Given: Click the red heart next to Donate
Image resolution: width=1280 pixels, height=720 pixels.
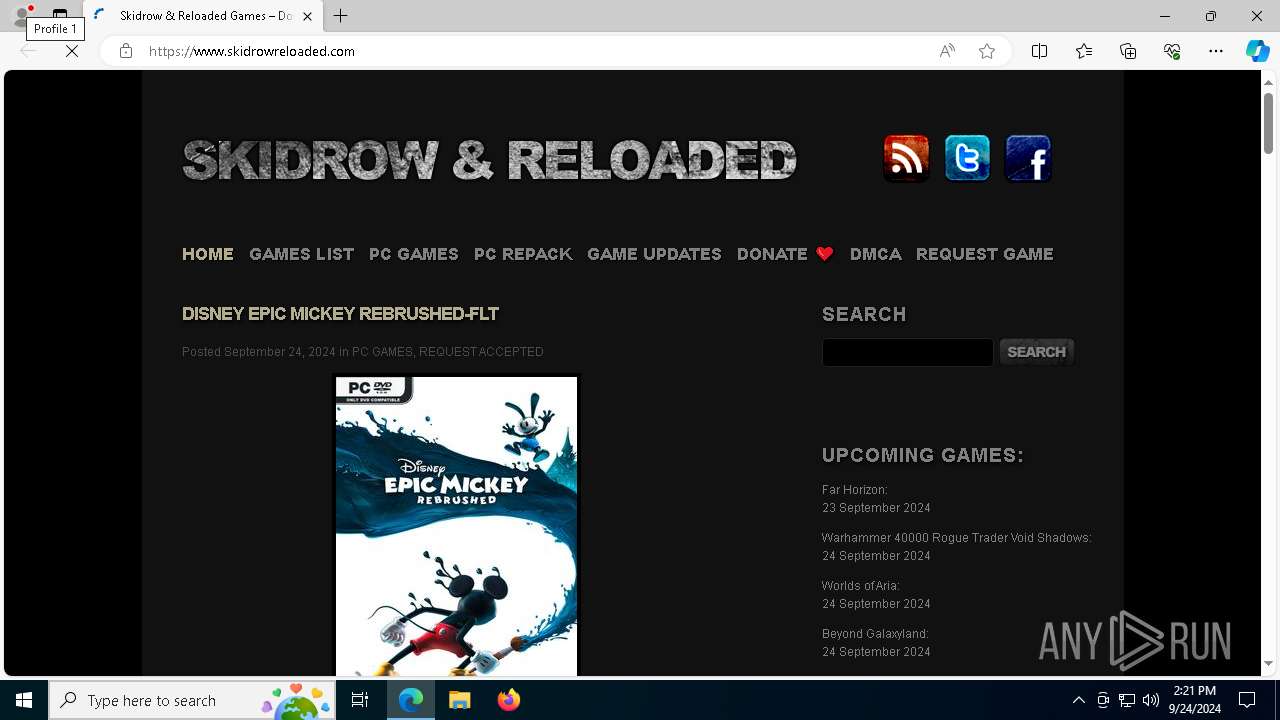Looking at the screenshot, I should click(x=825, y=254).
